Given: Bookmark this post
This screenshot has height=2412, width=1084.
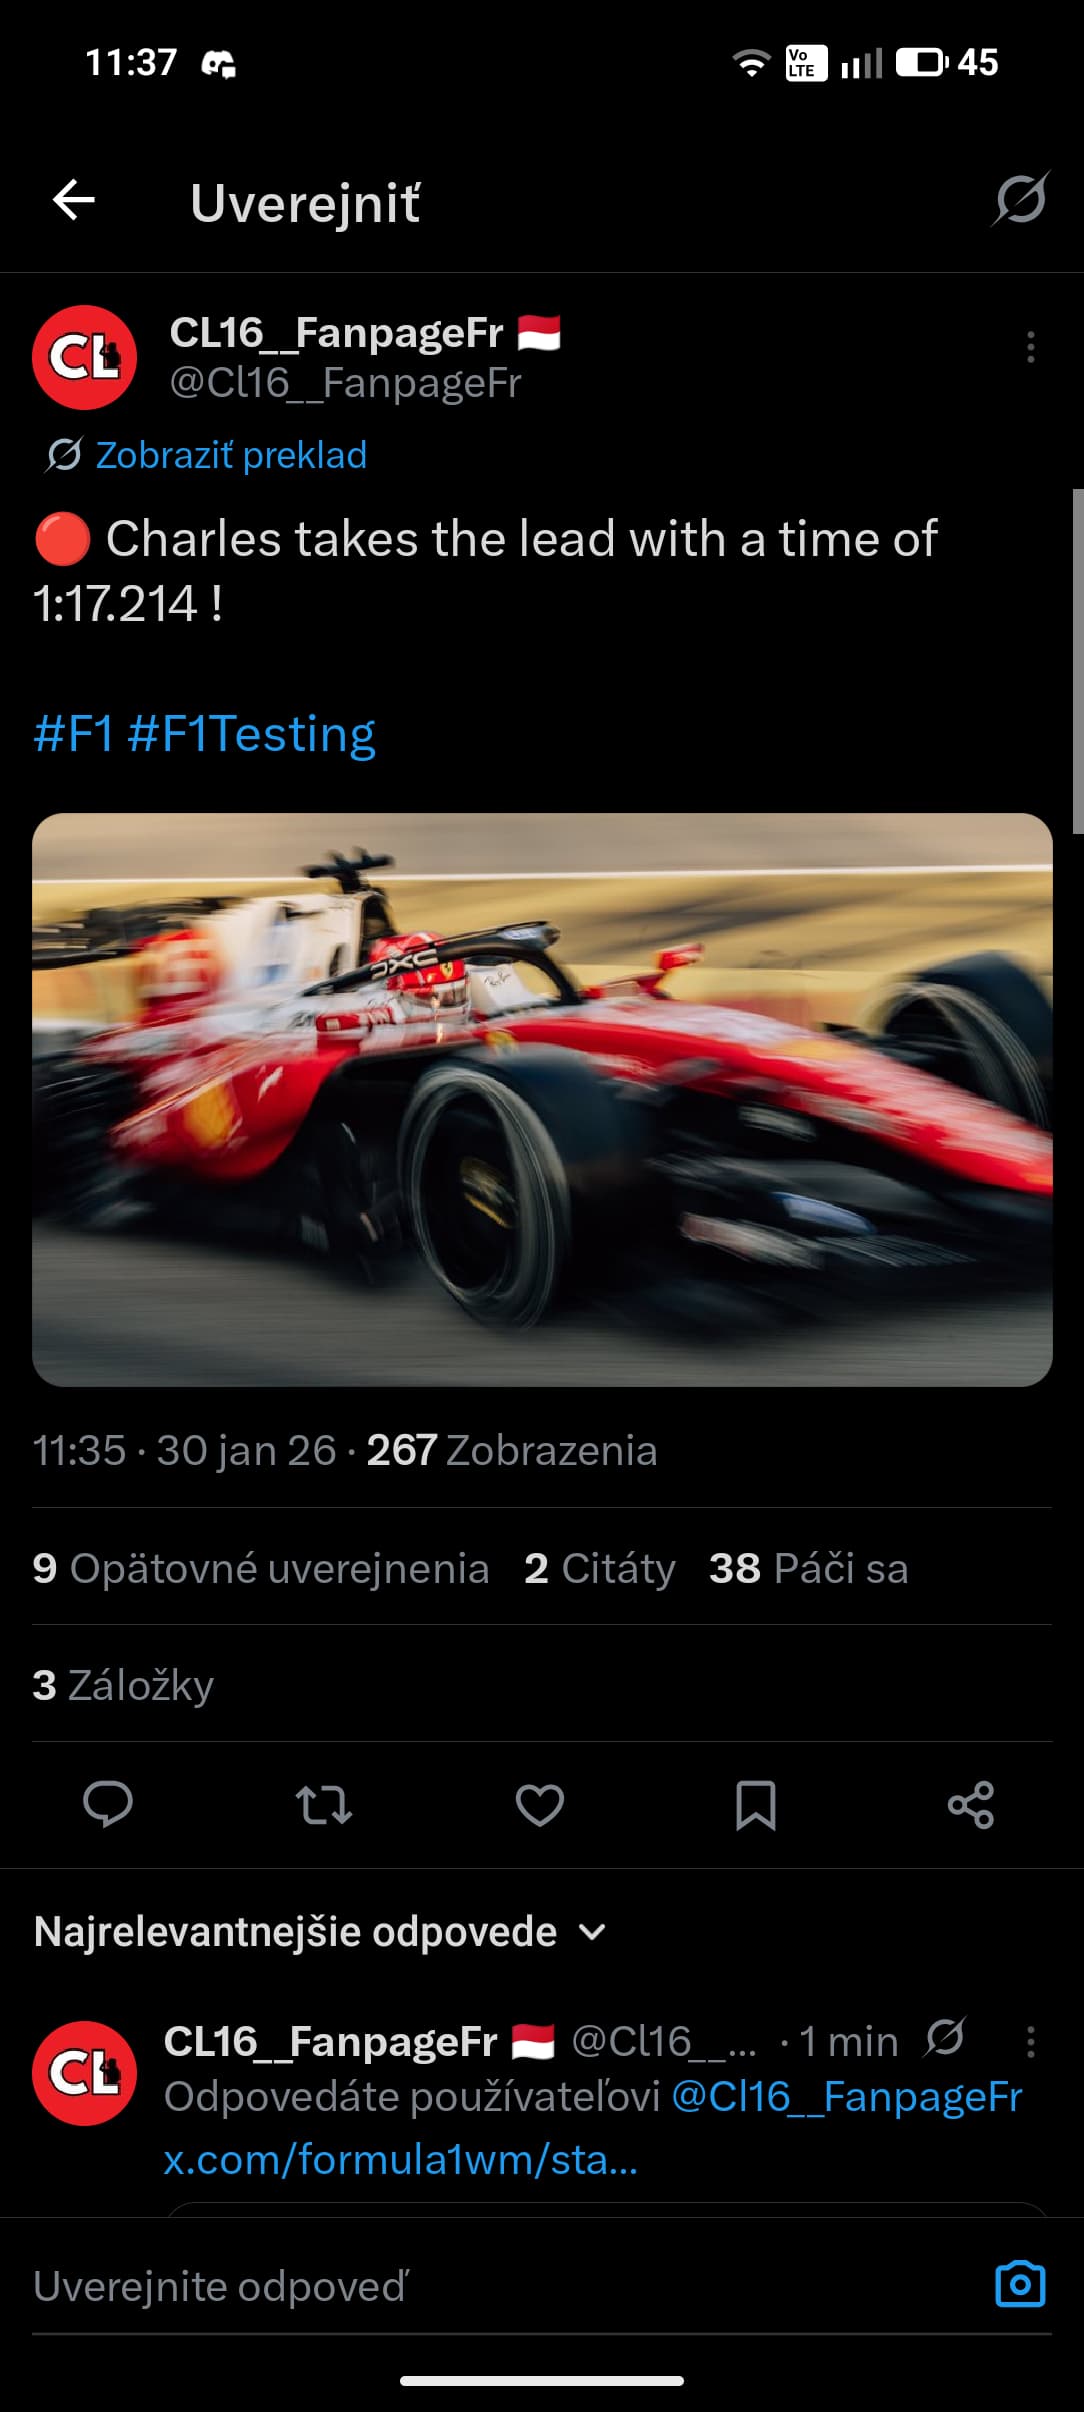Looking at the screenshot, I should pyautogui.click(x=755, y=1804).
